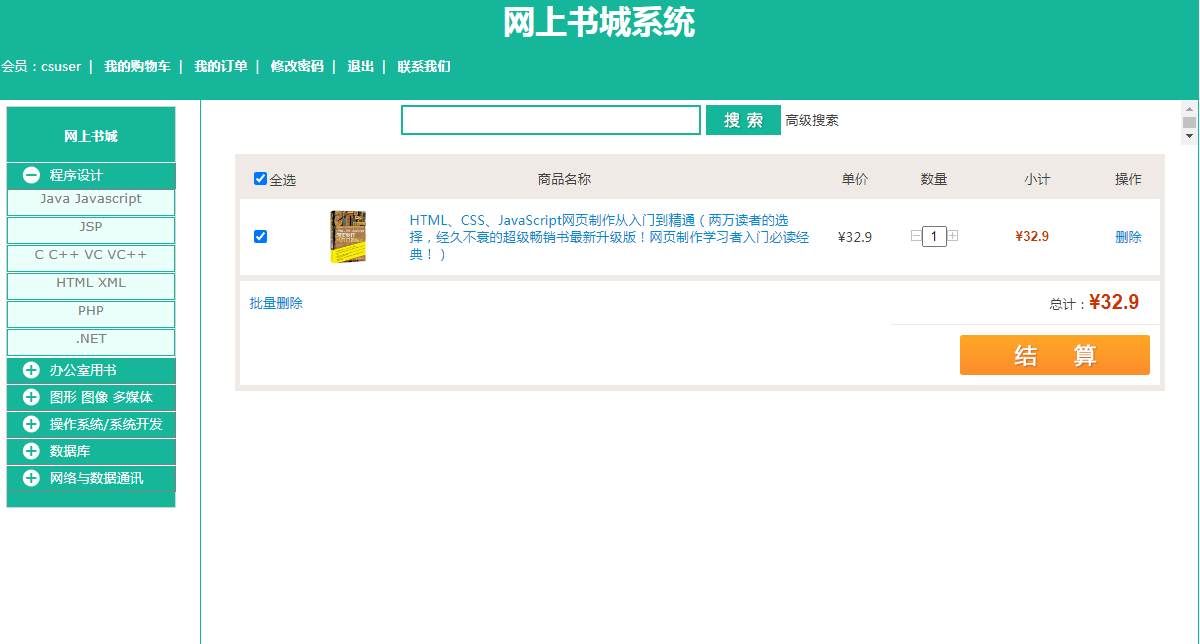
Task: Open the 操作系统/系统开发 category
Action: pyautogui.click(x=106, y=424)
